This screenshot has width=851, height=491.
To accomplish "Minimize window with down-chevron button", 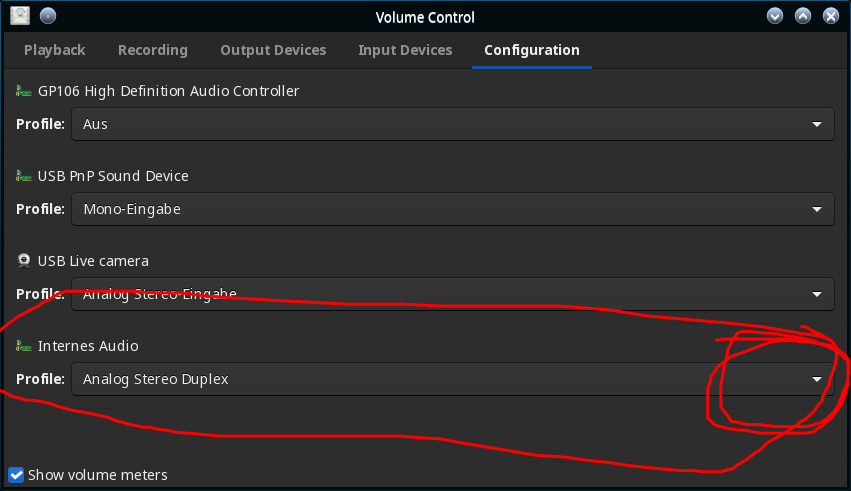I will pos(774,16).
